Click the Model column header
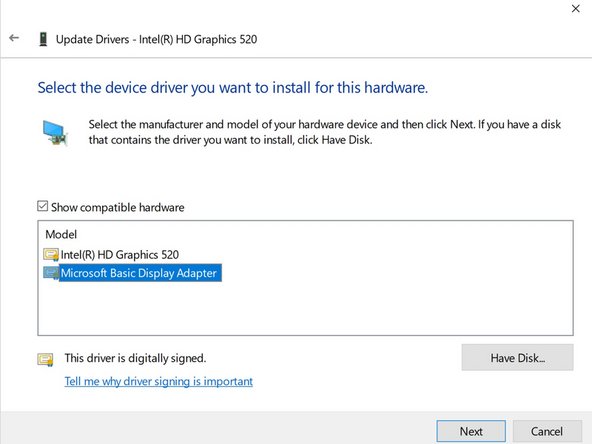The image size is (592, 444). [61, 234]
